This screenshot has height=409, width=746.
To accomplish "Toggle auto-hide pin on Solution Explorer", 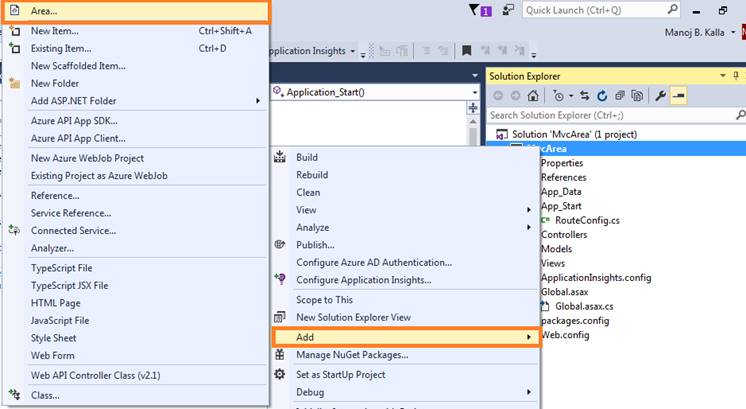I will [722, 76].
